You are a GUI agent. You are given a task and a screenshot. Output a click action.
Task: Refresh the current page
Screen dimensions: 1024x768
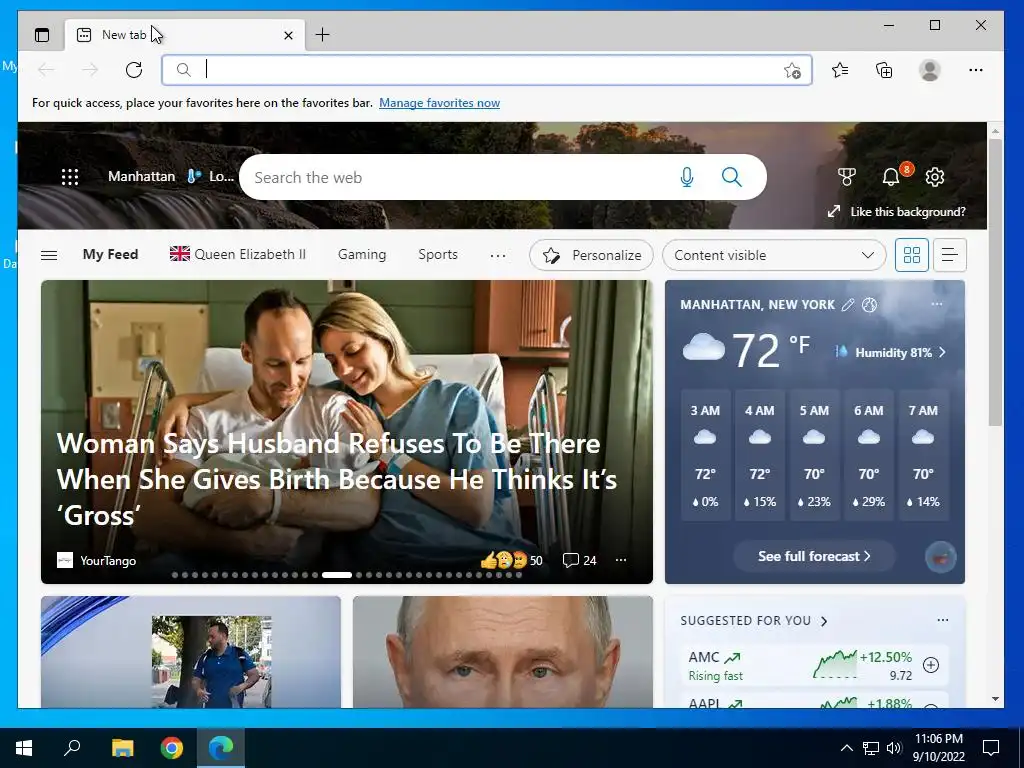134,70
